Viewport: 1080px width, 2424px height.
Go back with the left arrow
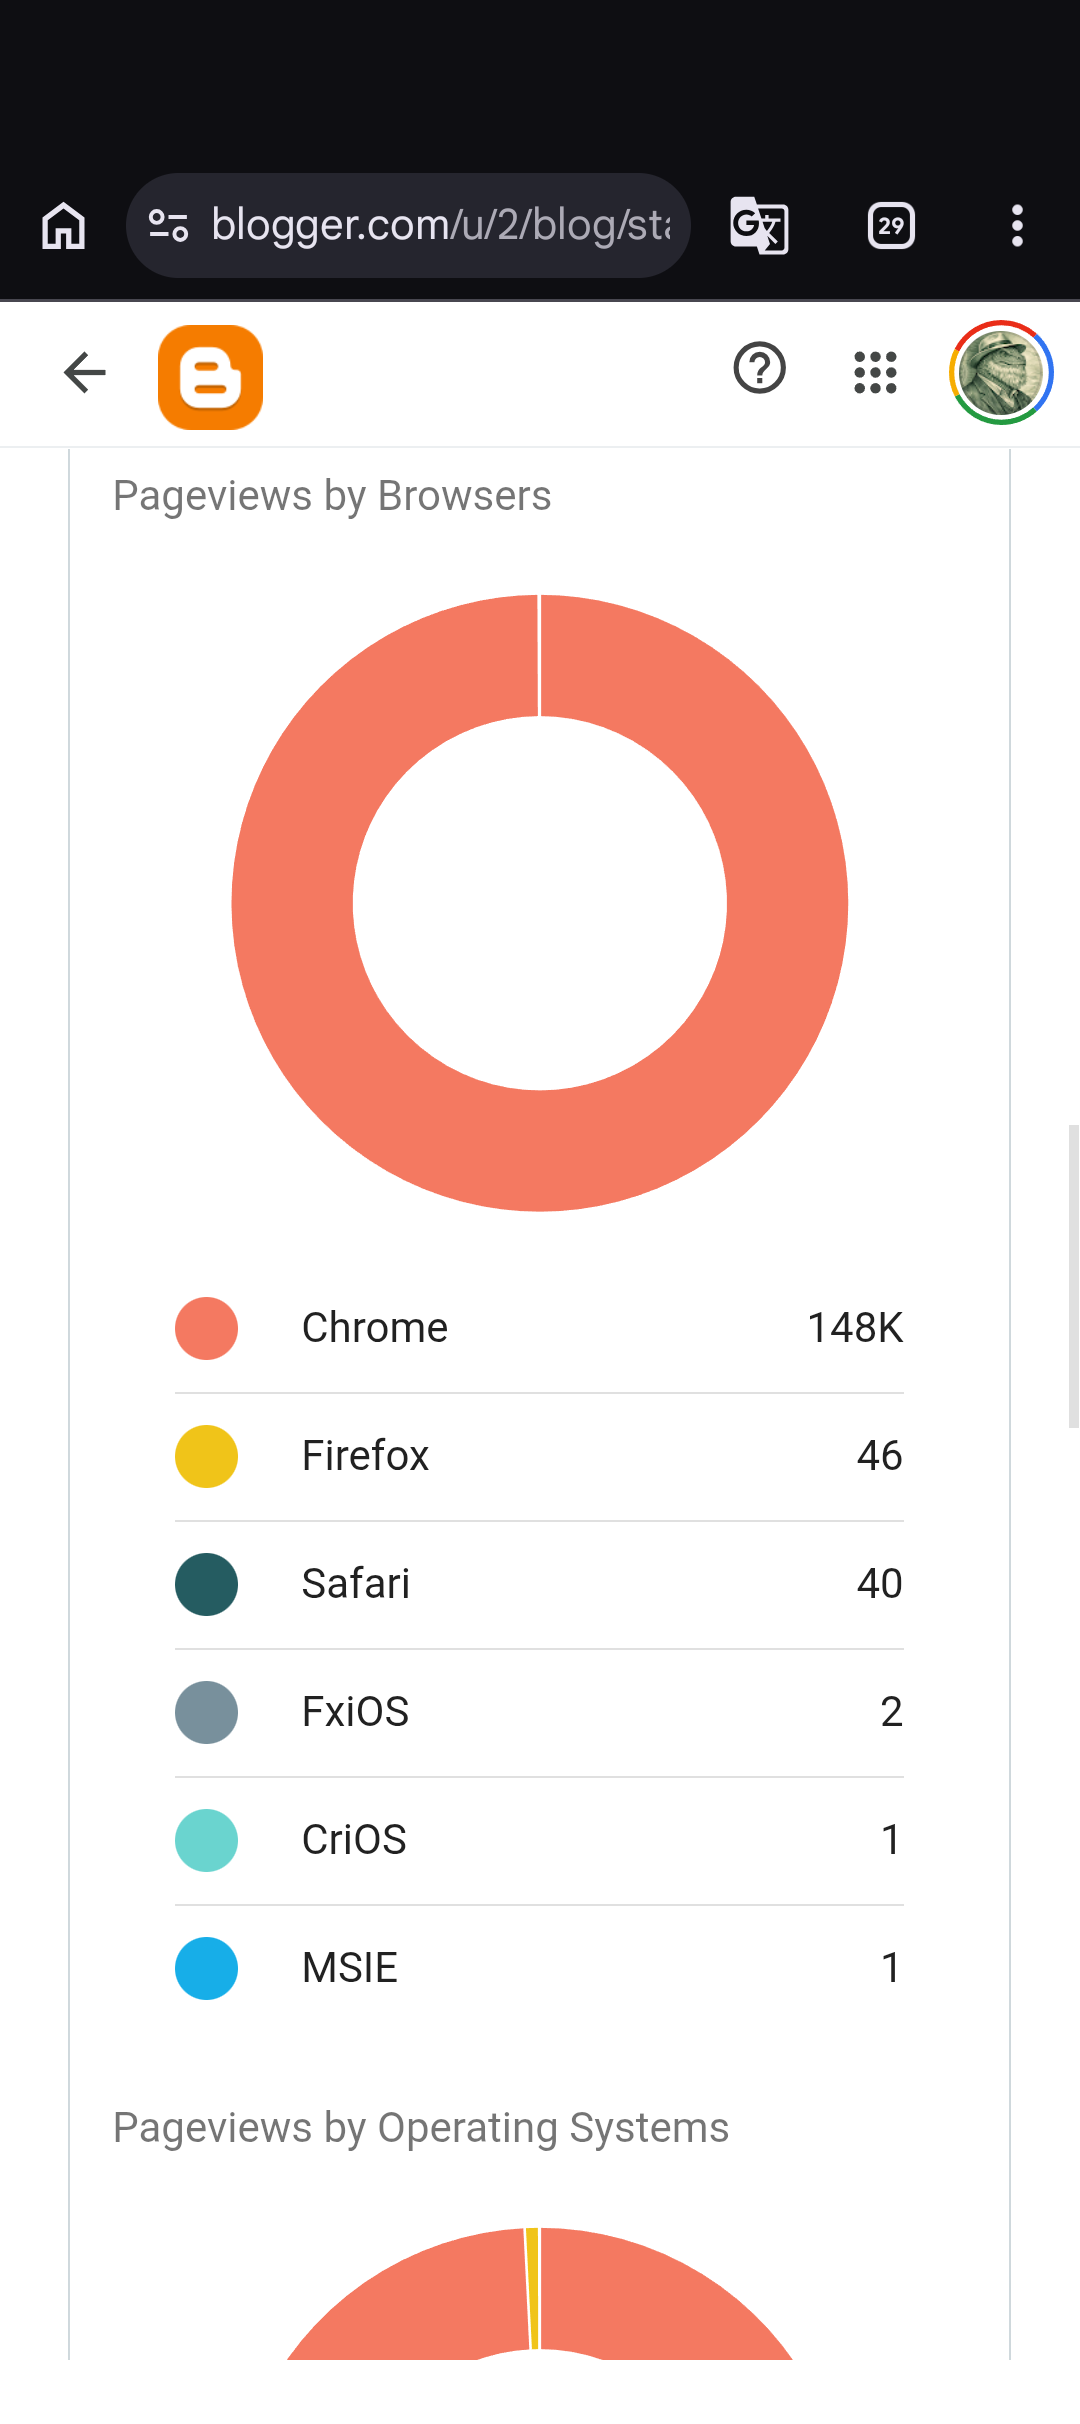(85, 373)
